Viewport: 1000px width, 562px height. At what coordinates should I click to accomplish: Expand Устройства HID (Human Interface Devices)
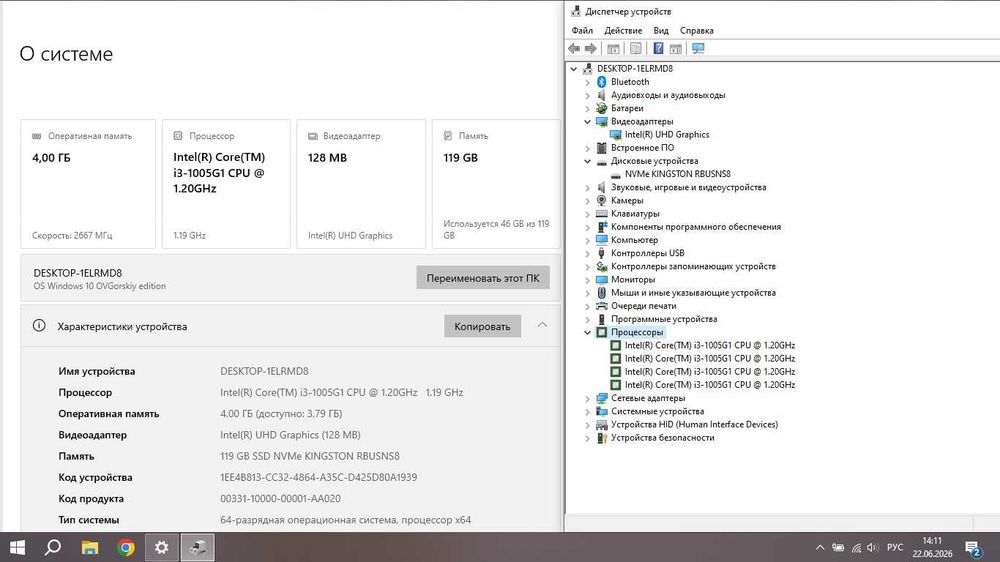(587, 424)
